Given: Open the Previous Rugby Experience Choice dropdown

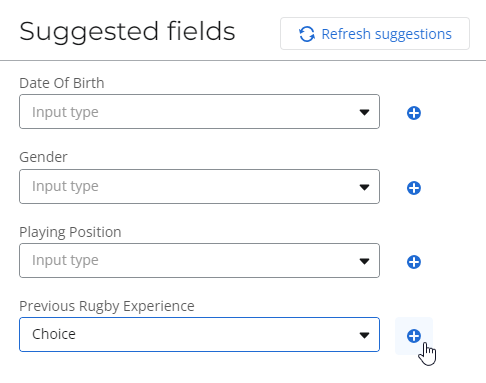Looking at the screenshot, I should (x=199, y=334).
